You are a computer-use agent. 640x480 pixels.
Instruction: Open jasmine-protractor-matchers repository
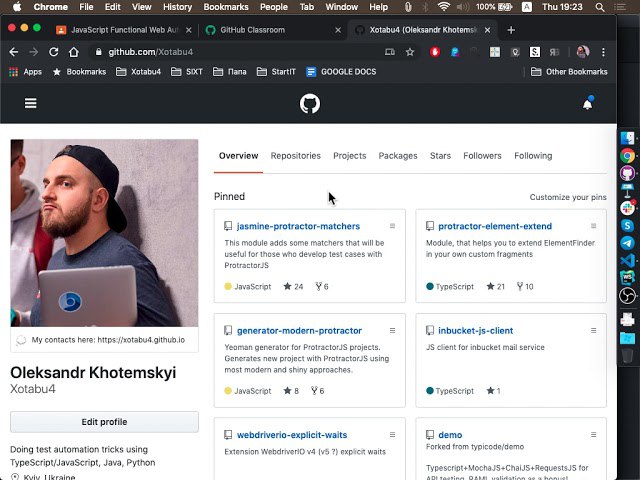tap(298, 226)
